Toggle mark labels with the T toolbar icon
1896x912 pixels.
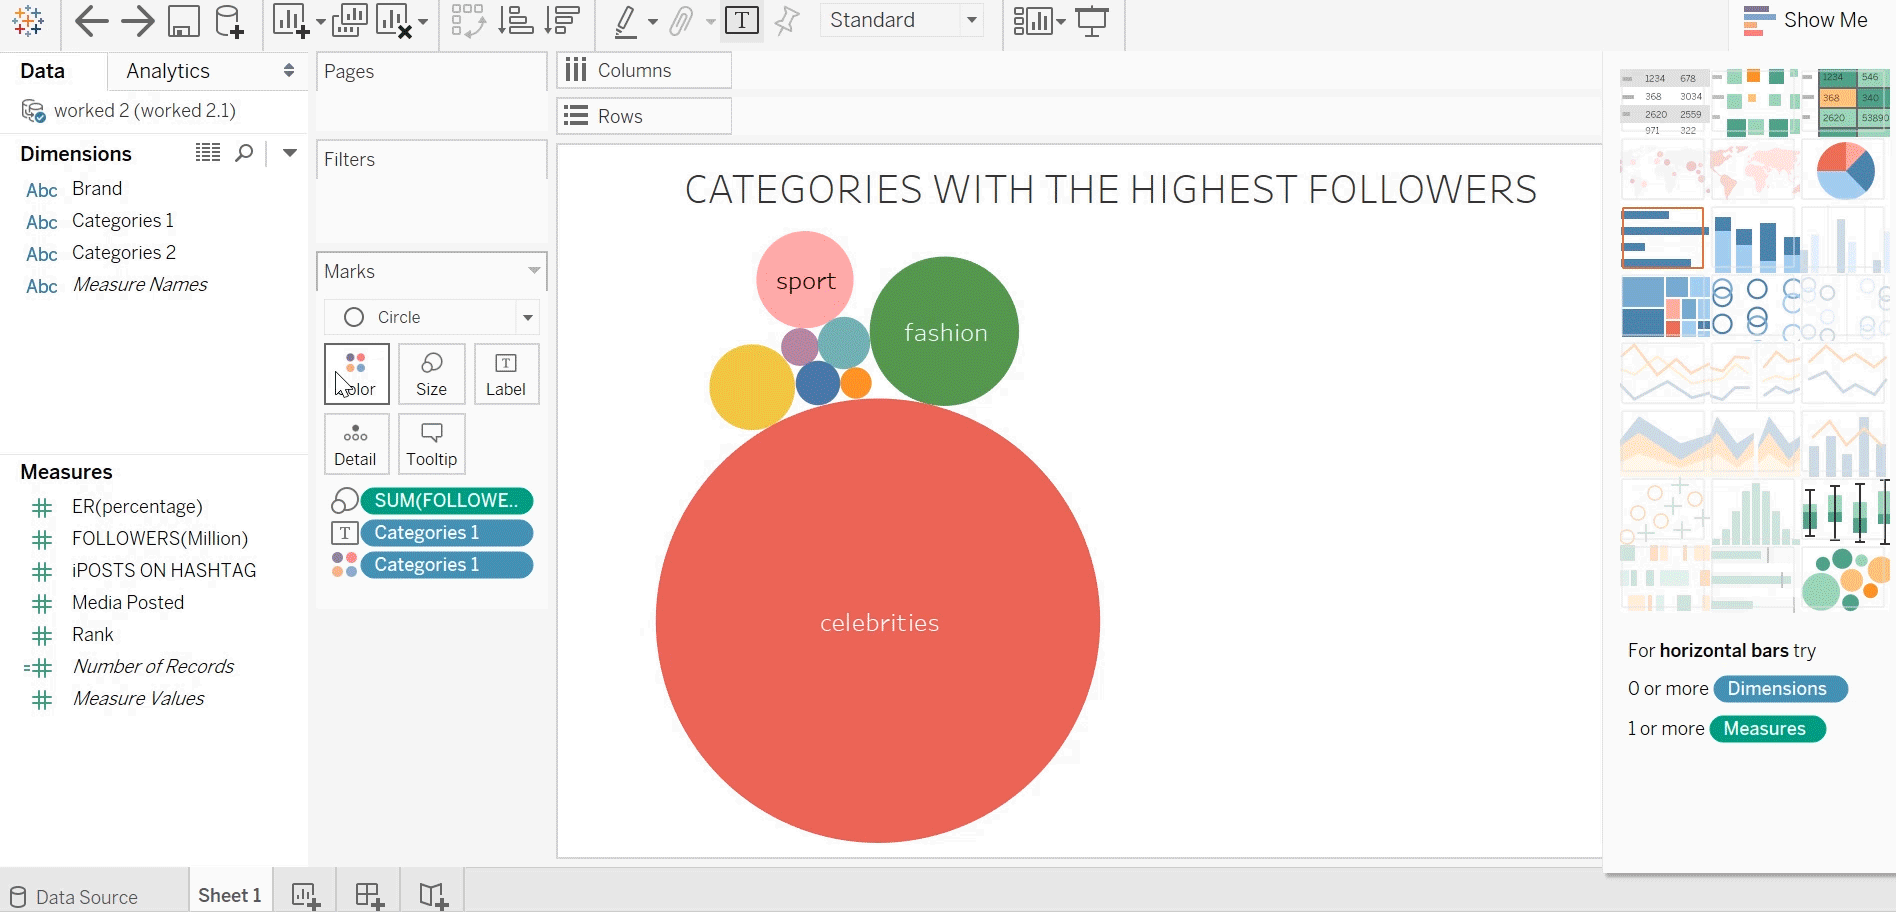tap(741, 20)
